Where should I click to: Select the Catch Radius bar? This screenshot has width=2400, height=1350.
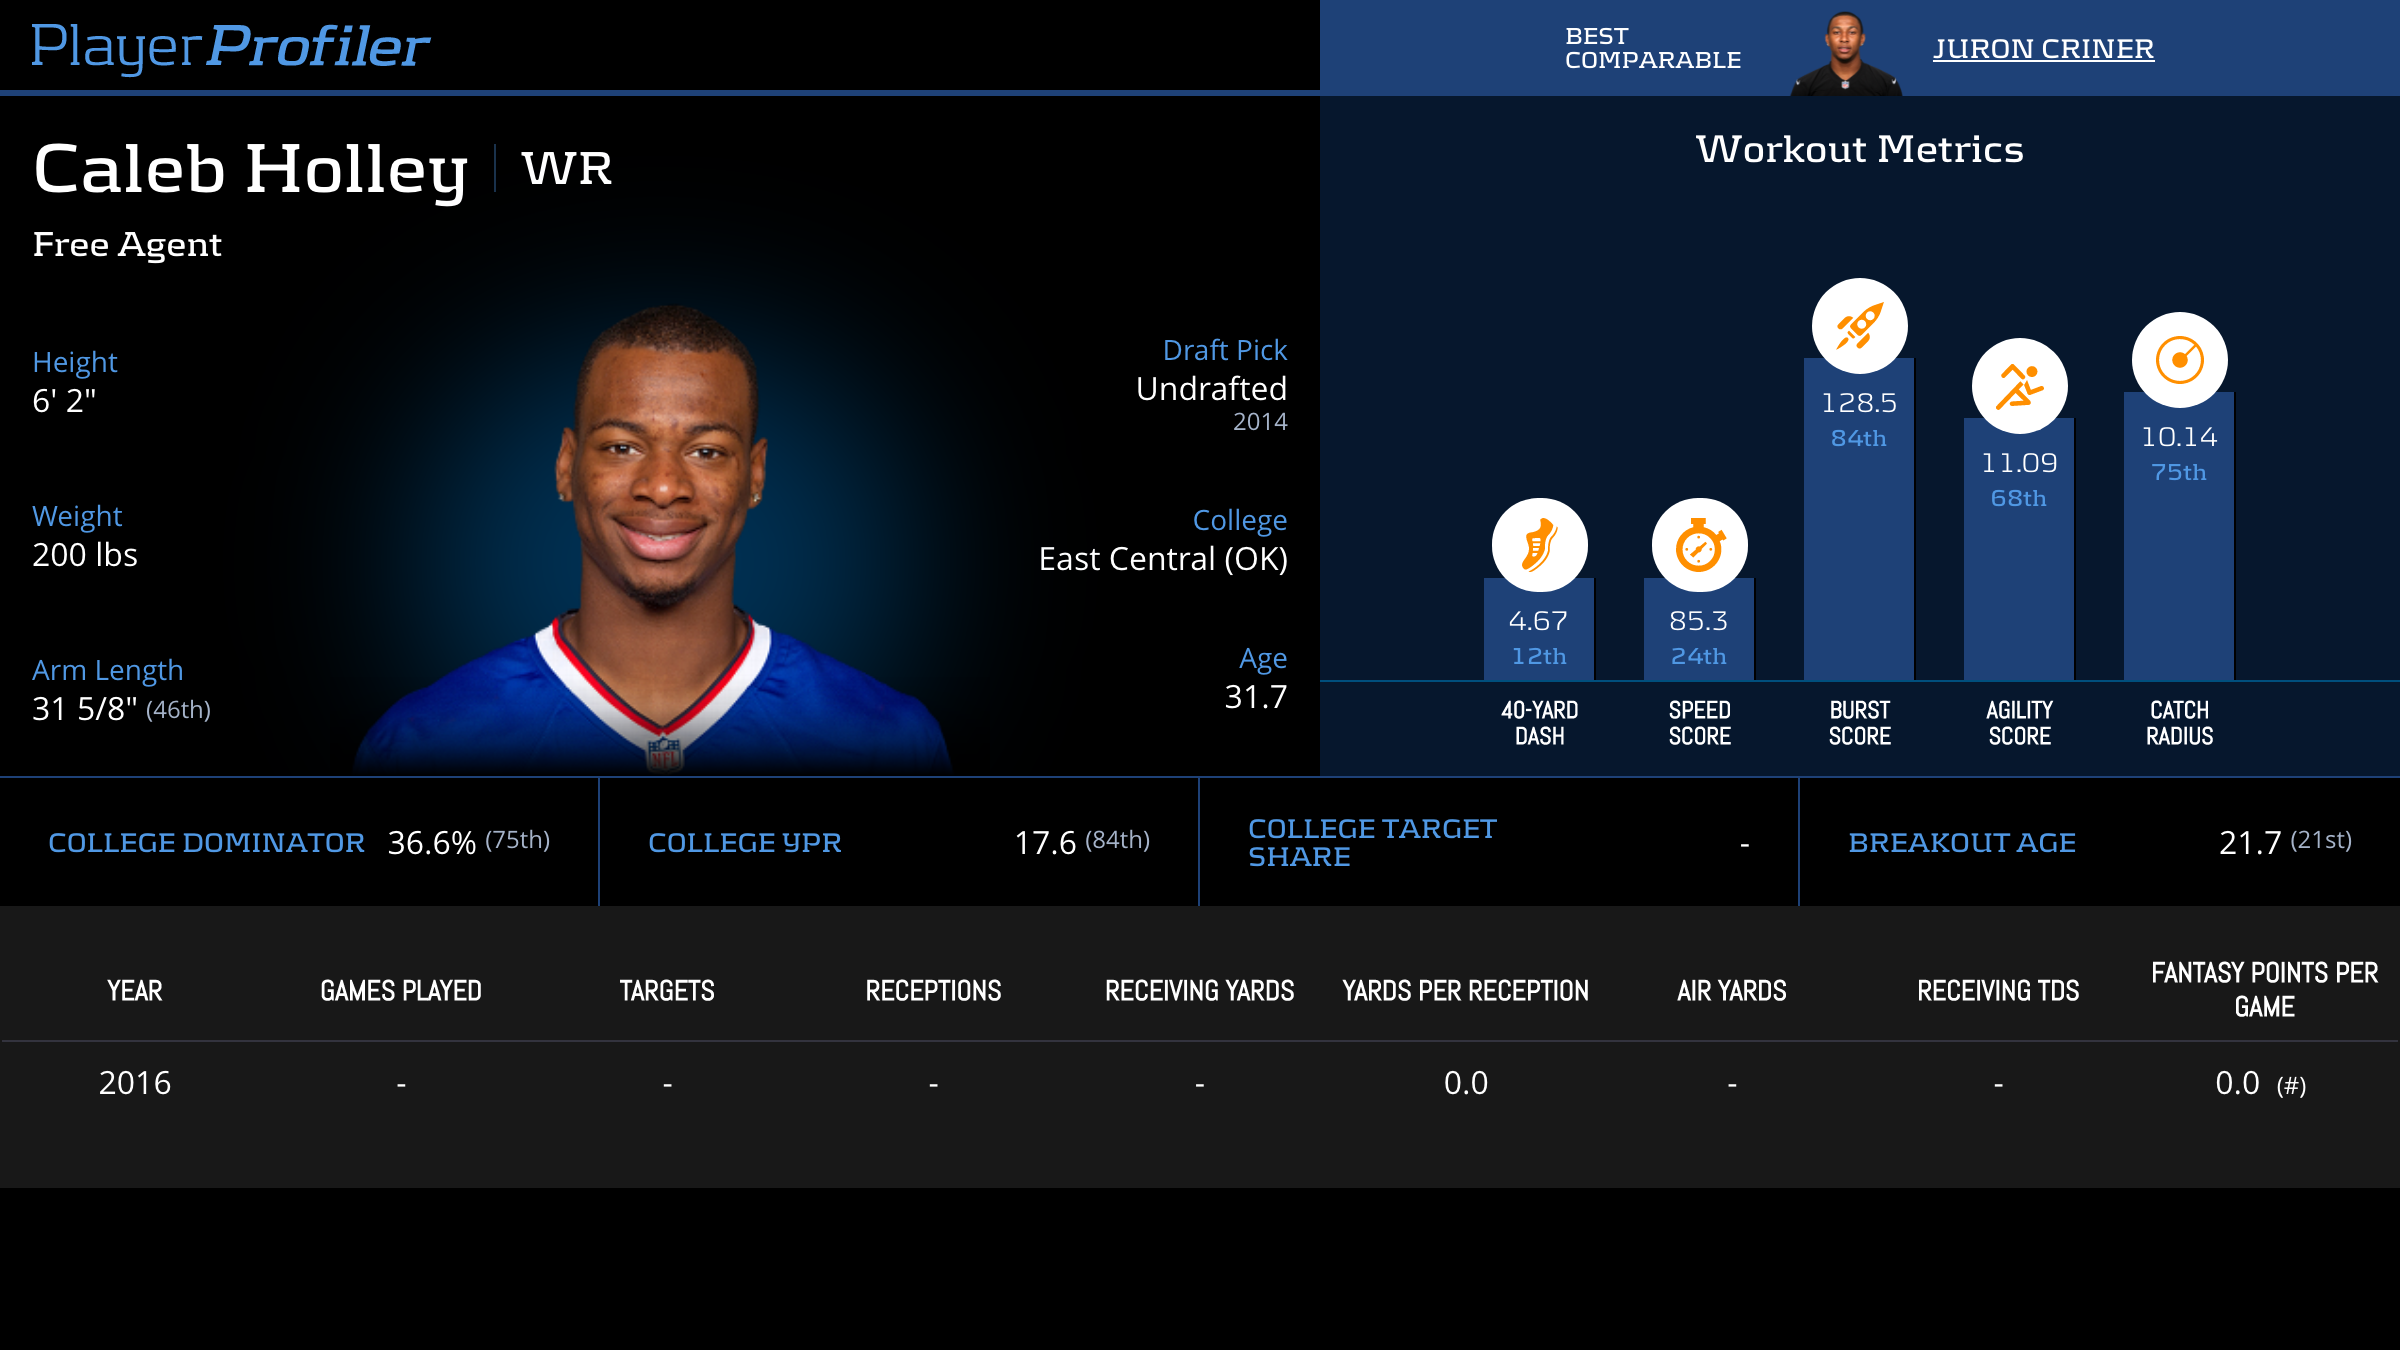pyautogui.click(x=2179, y=580)
